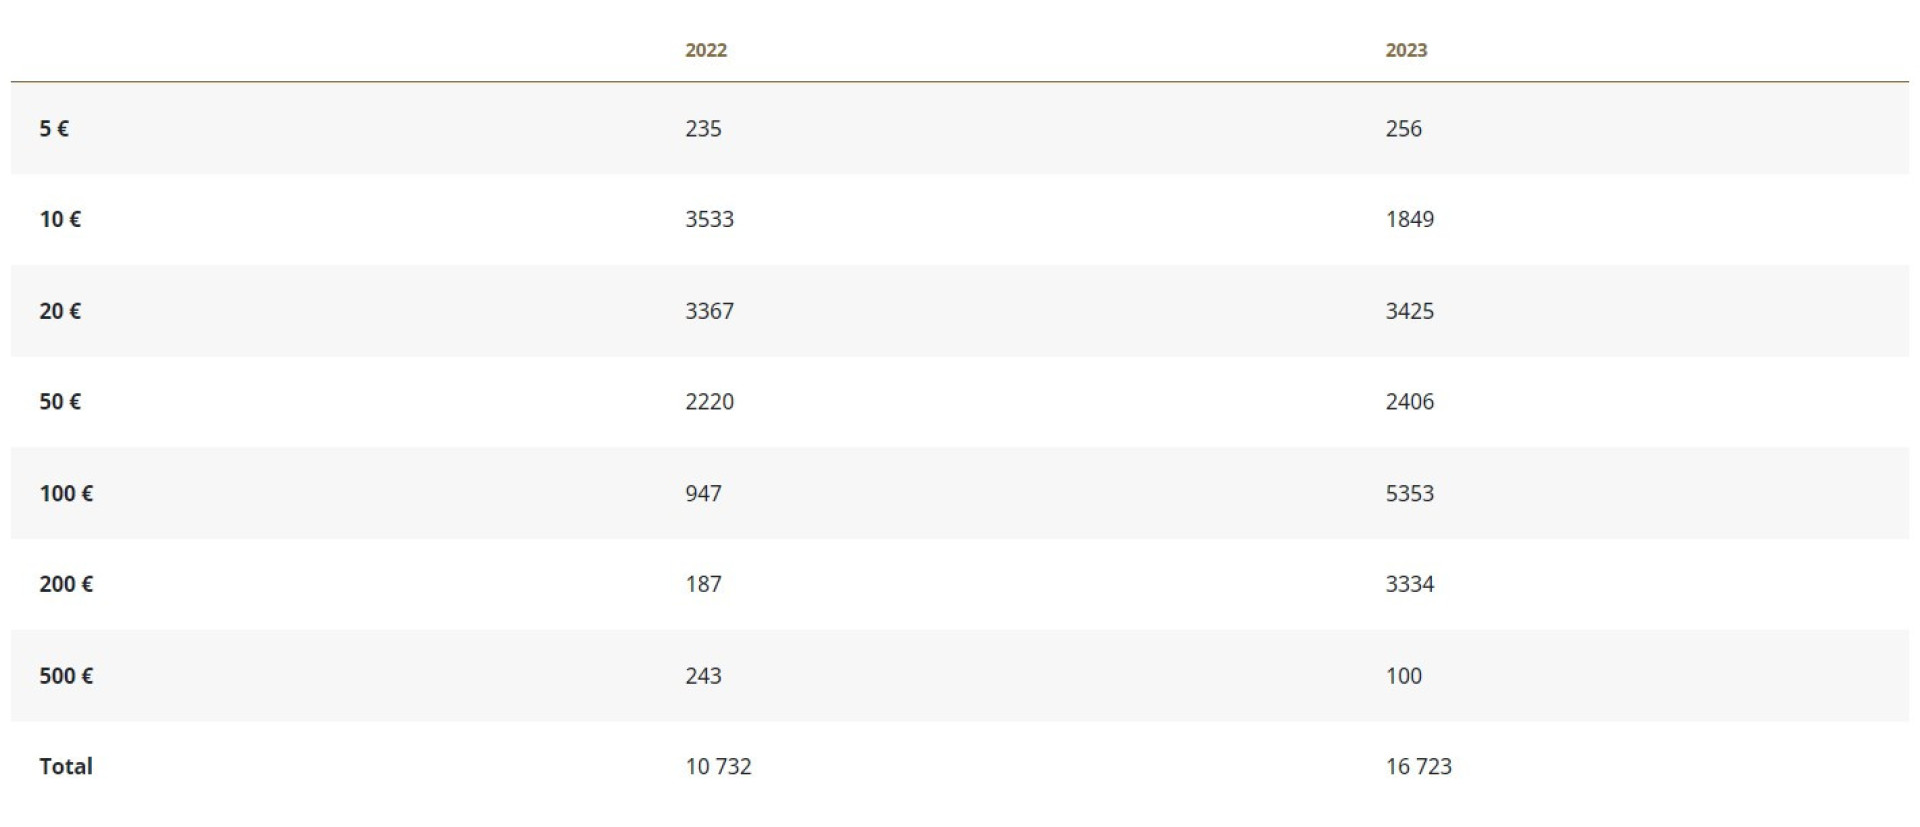Click the cell showing 235
1920x827 pixels.
coord(703,129)
